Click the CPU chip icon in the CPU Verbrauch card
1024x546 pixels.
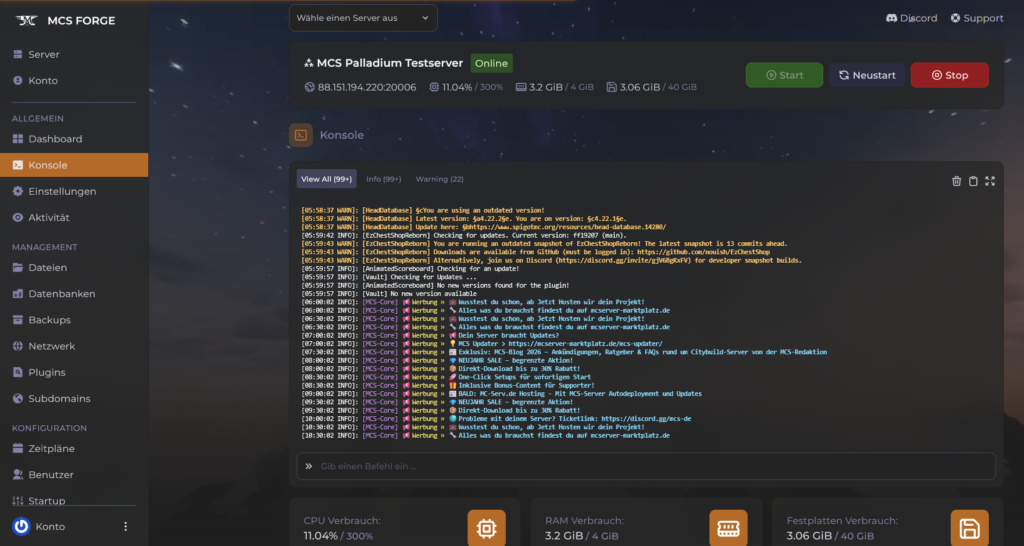(487, 528)
